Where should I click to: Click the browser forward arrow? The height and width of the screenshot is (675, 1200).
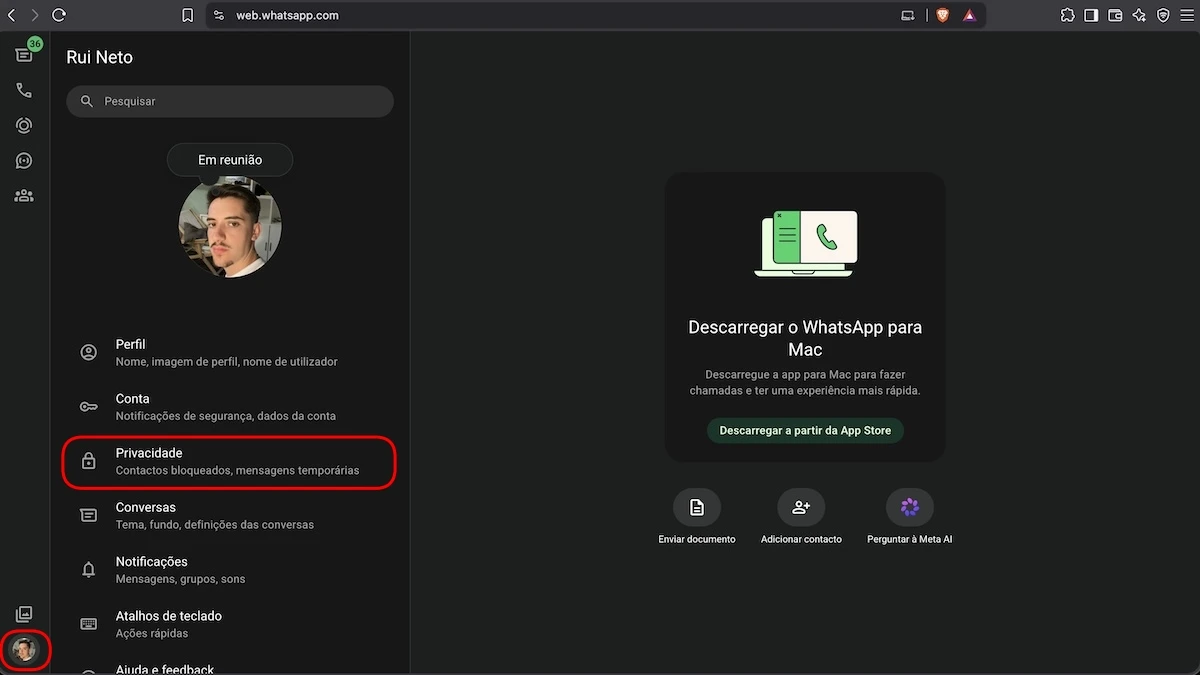click(x=34, y=15)
